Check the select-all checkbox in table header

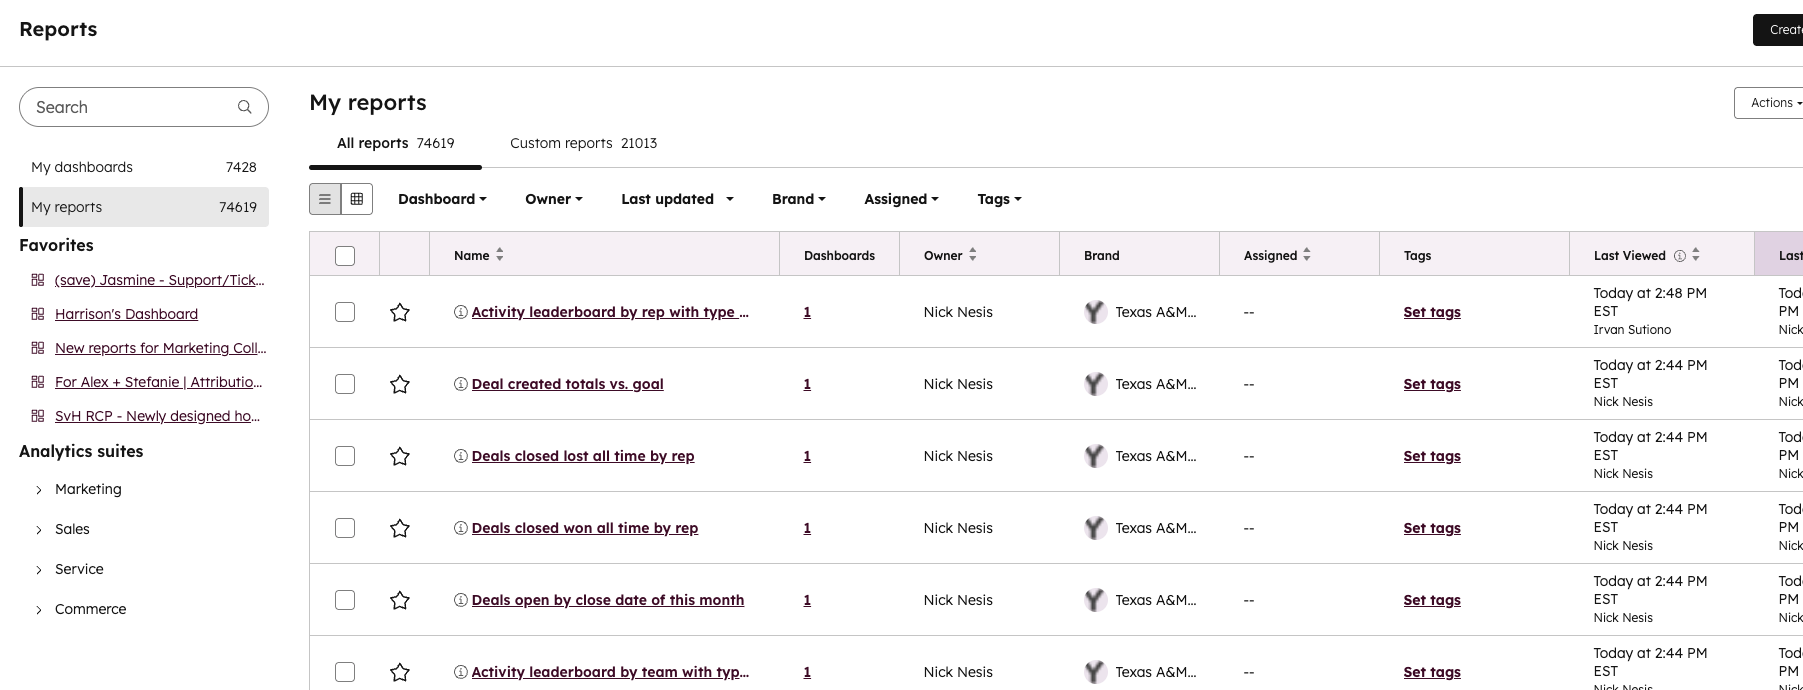[345, 256]
